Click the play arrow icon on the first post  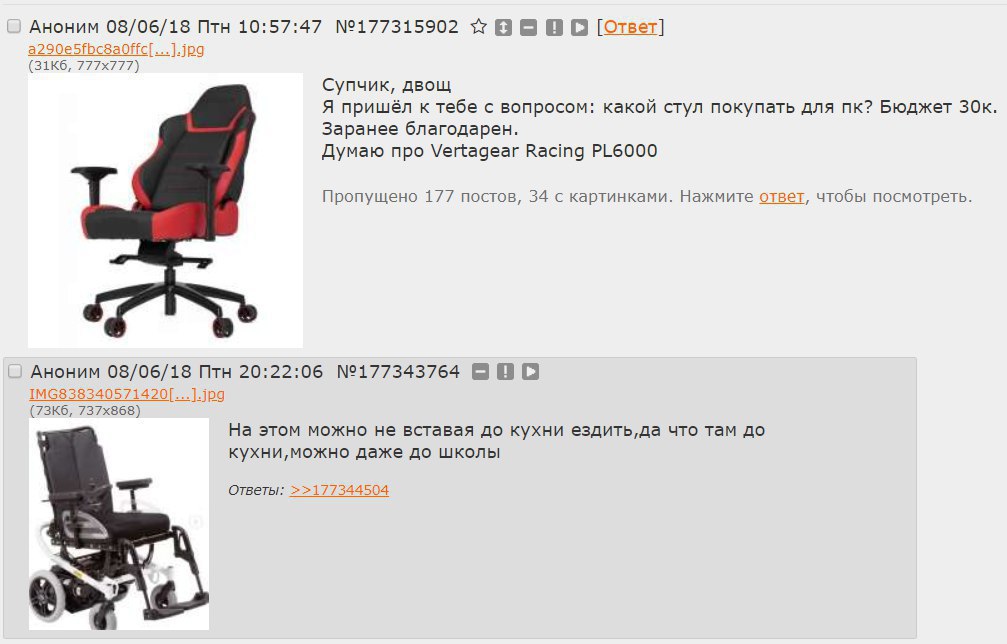point(579,27)
